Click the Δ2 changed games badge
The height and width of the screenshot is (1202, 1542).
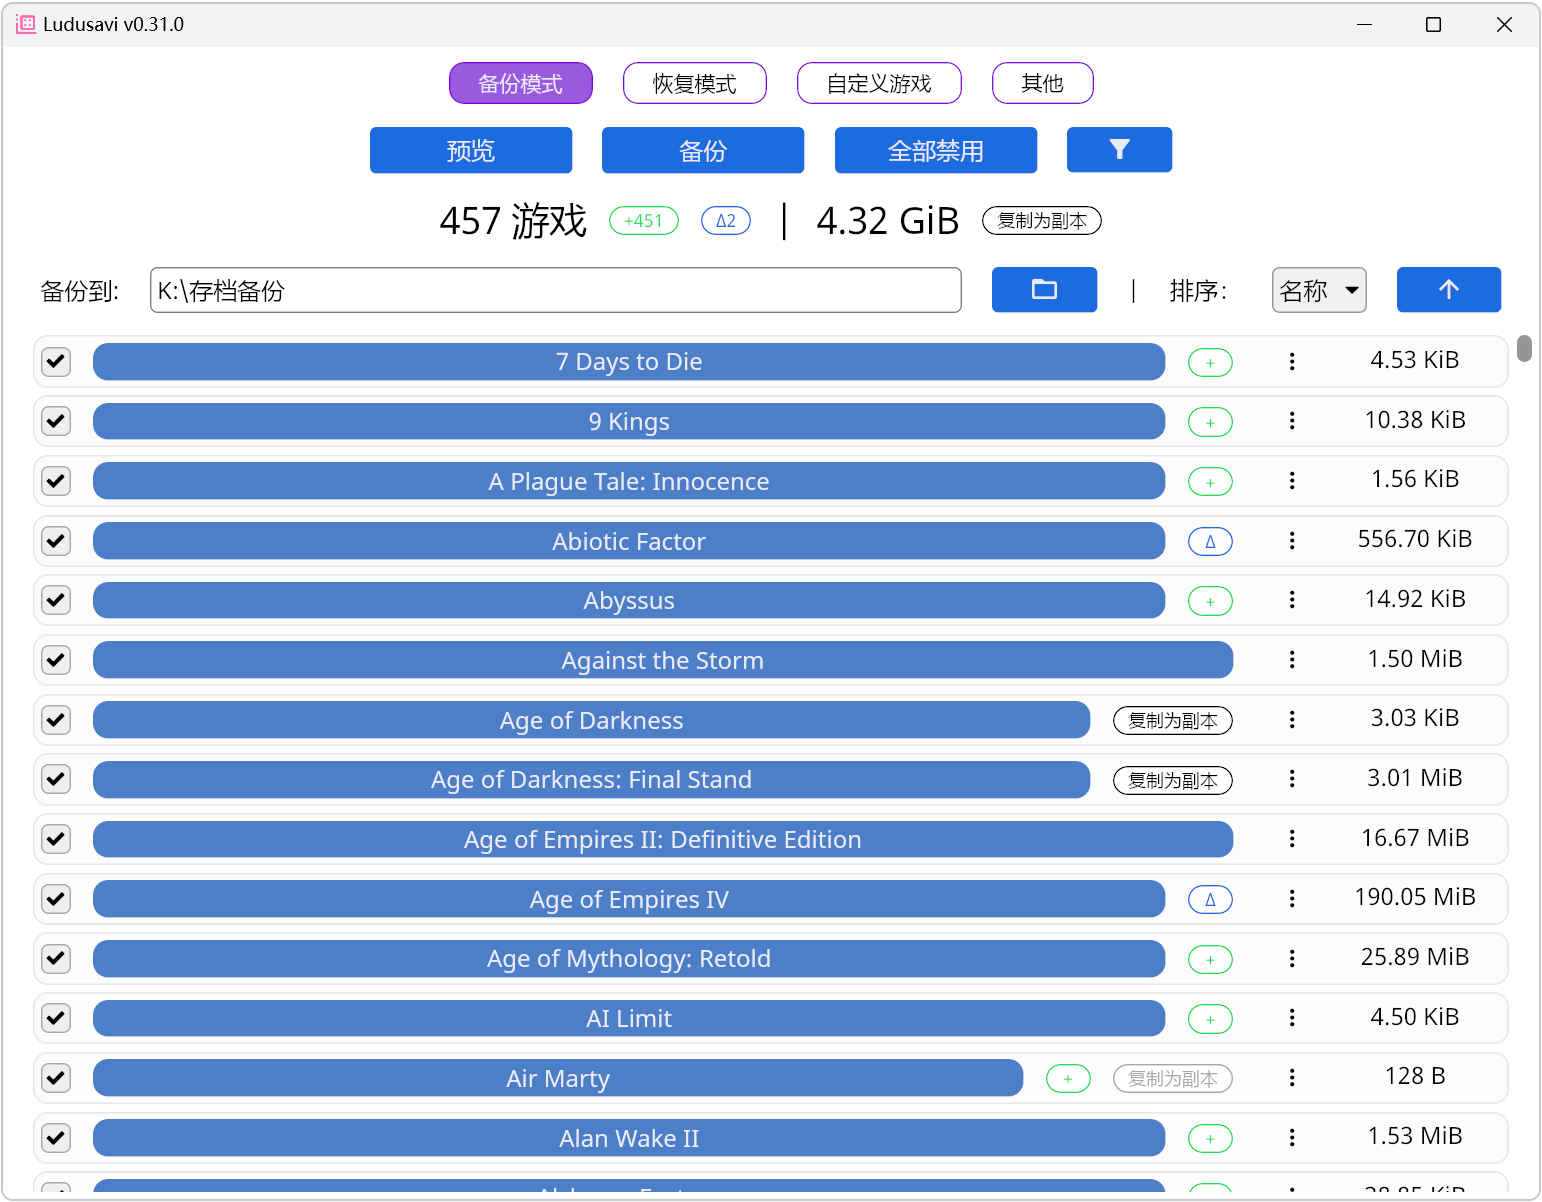tap(726, 220)
